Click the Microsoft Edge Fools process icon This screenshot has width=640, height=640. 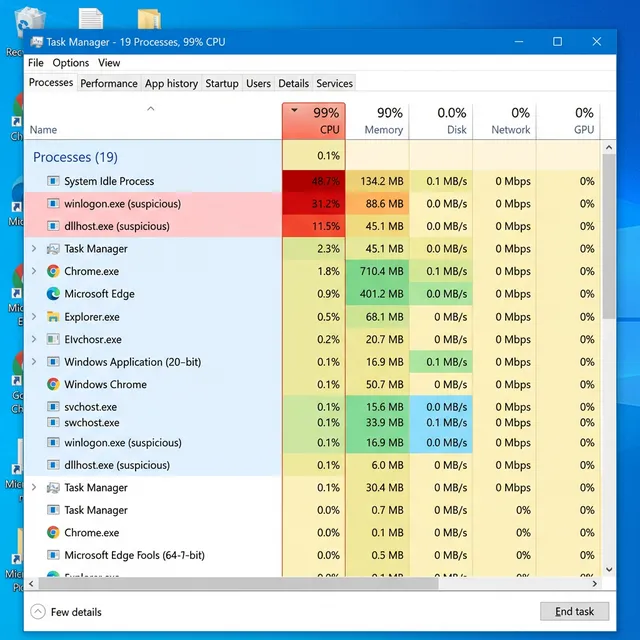click(x=53, y=555)
